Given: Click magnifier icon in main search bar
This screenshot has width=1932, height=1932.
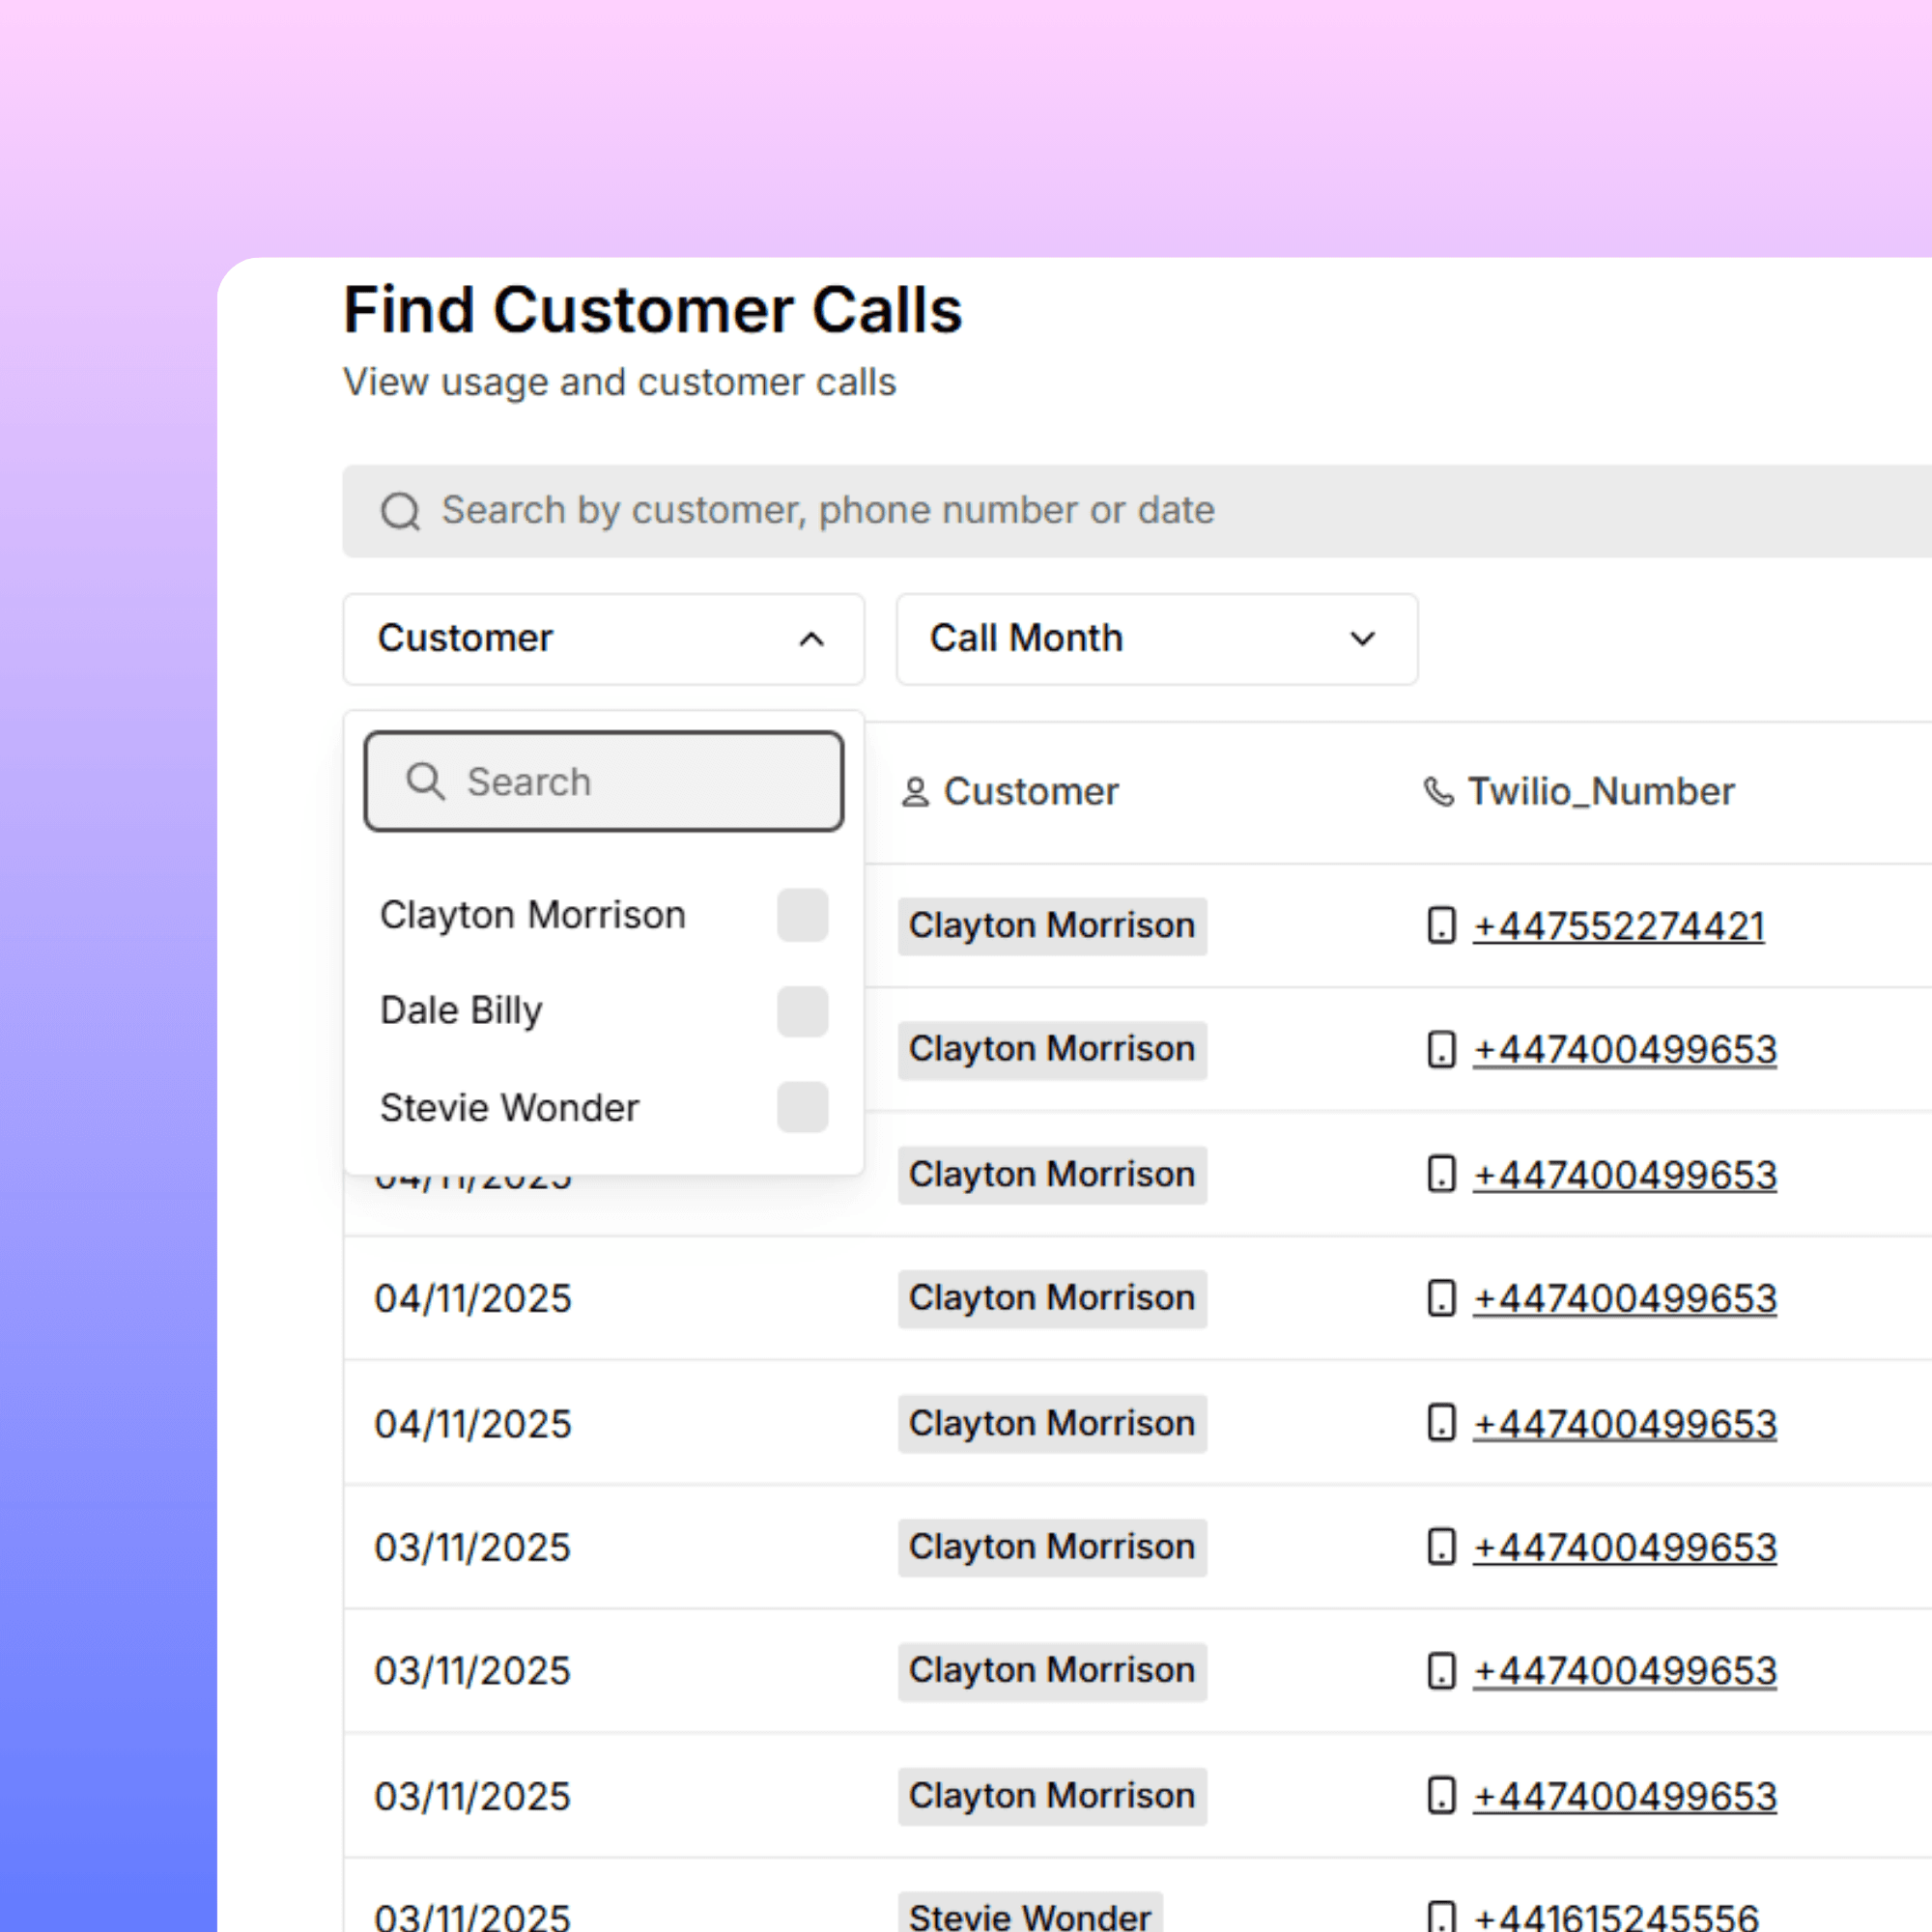Looking at the screenshot, I should tap(400, 511).
